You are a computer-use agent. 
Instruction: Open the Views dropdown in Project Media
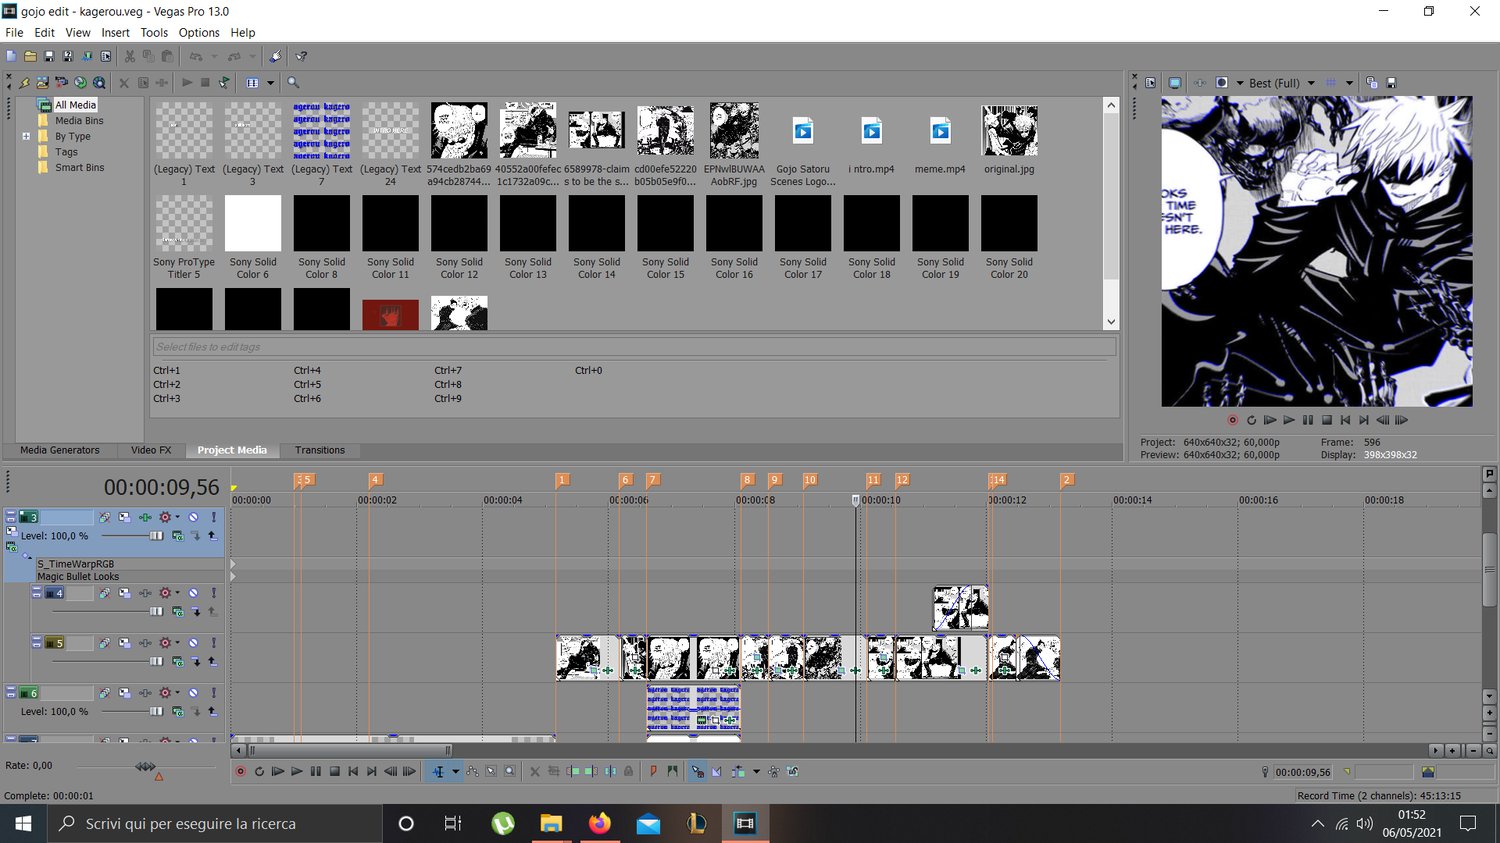tap(270, 83)
